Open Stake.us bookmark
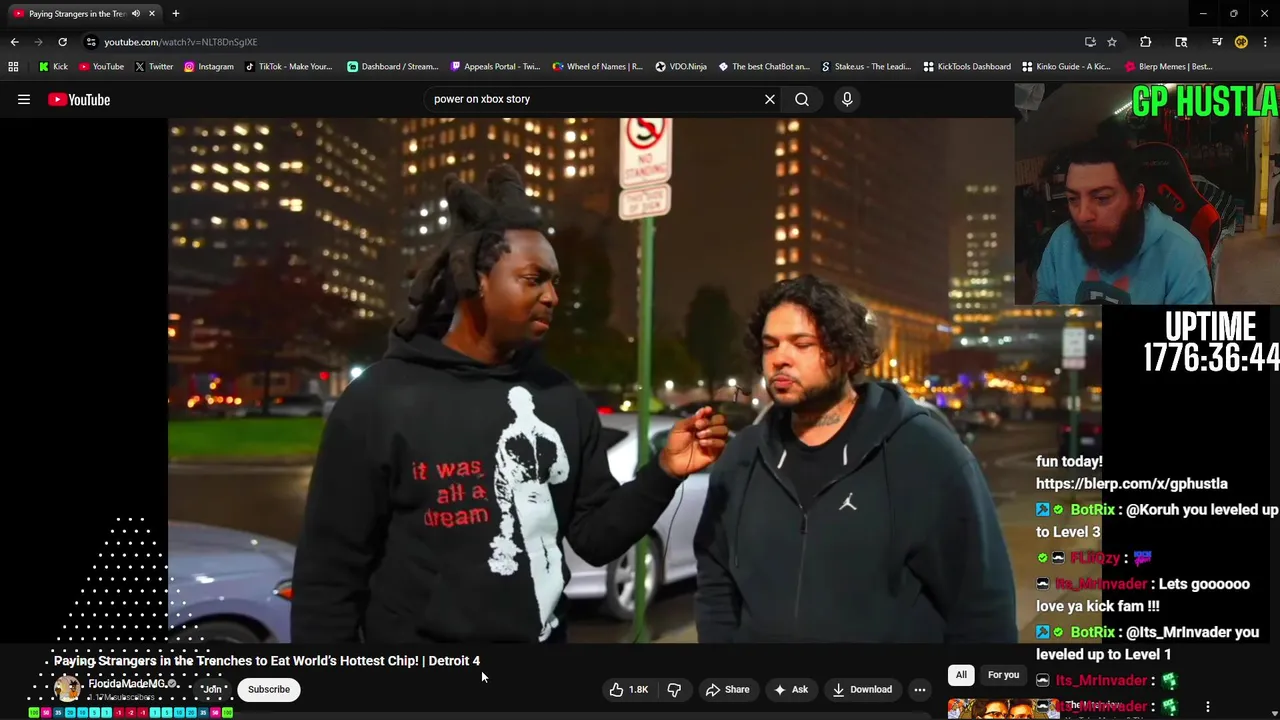This screenshot has width=1280, height=720. coord(865,66)
